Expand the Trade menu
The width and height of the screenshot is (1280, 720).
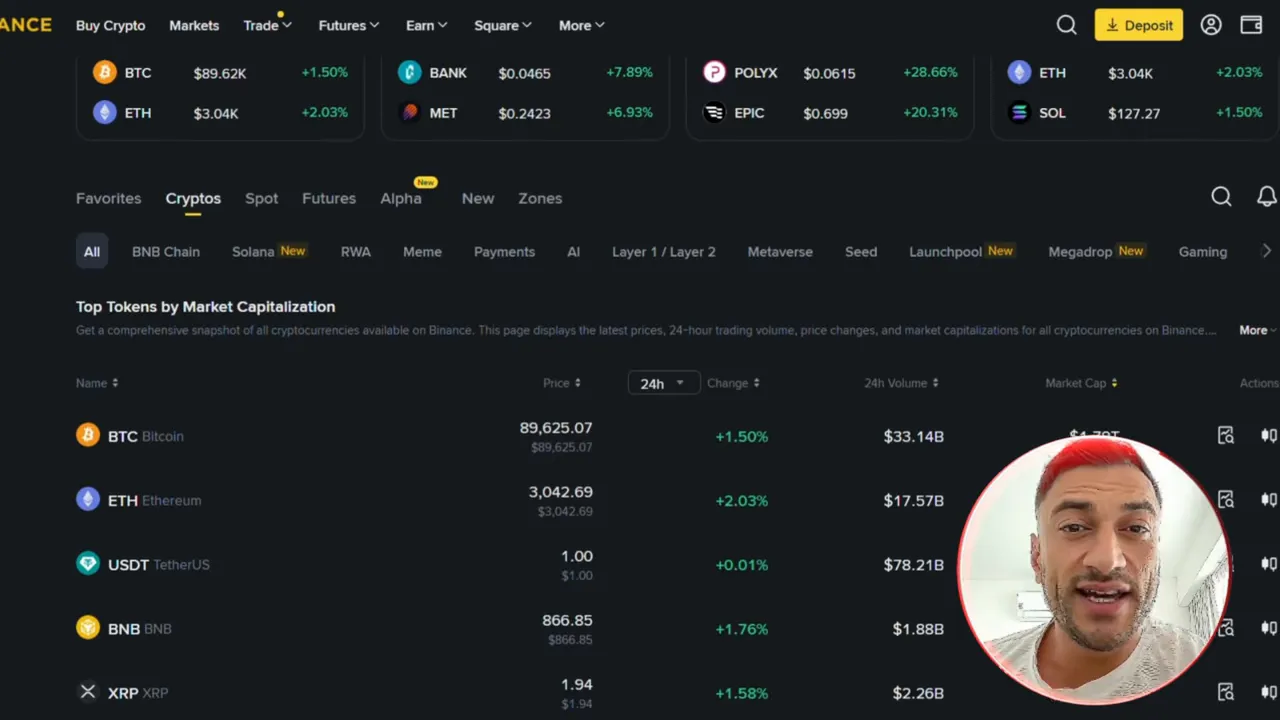coord(267,25)
